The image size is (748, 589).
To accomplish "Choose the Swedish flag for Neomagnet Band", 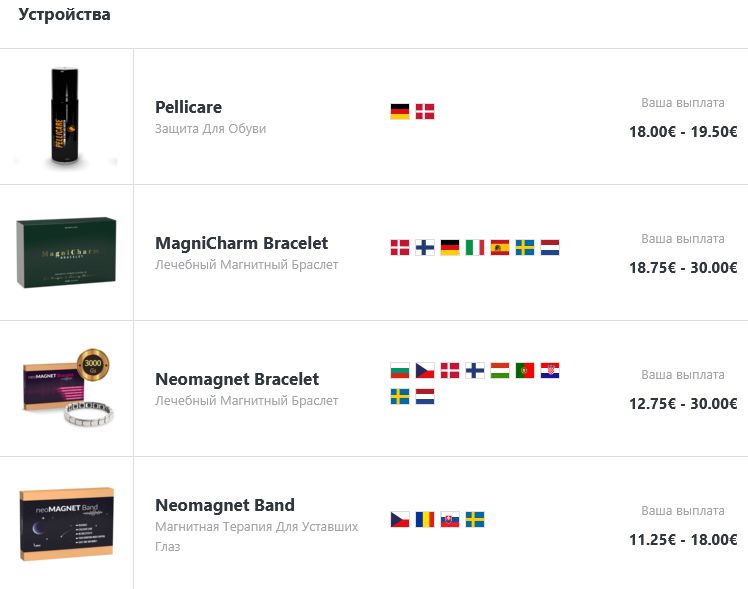I will (x=475, y=520).
